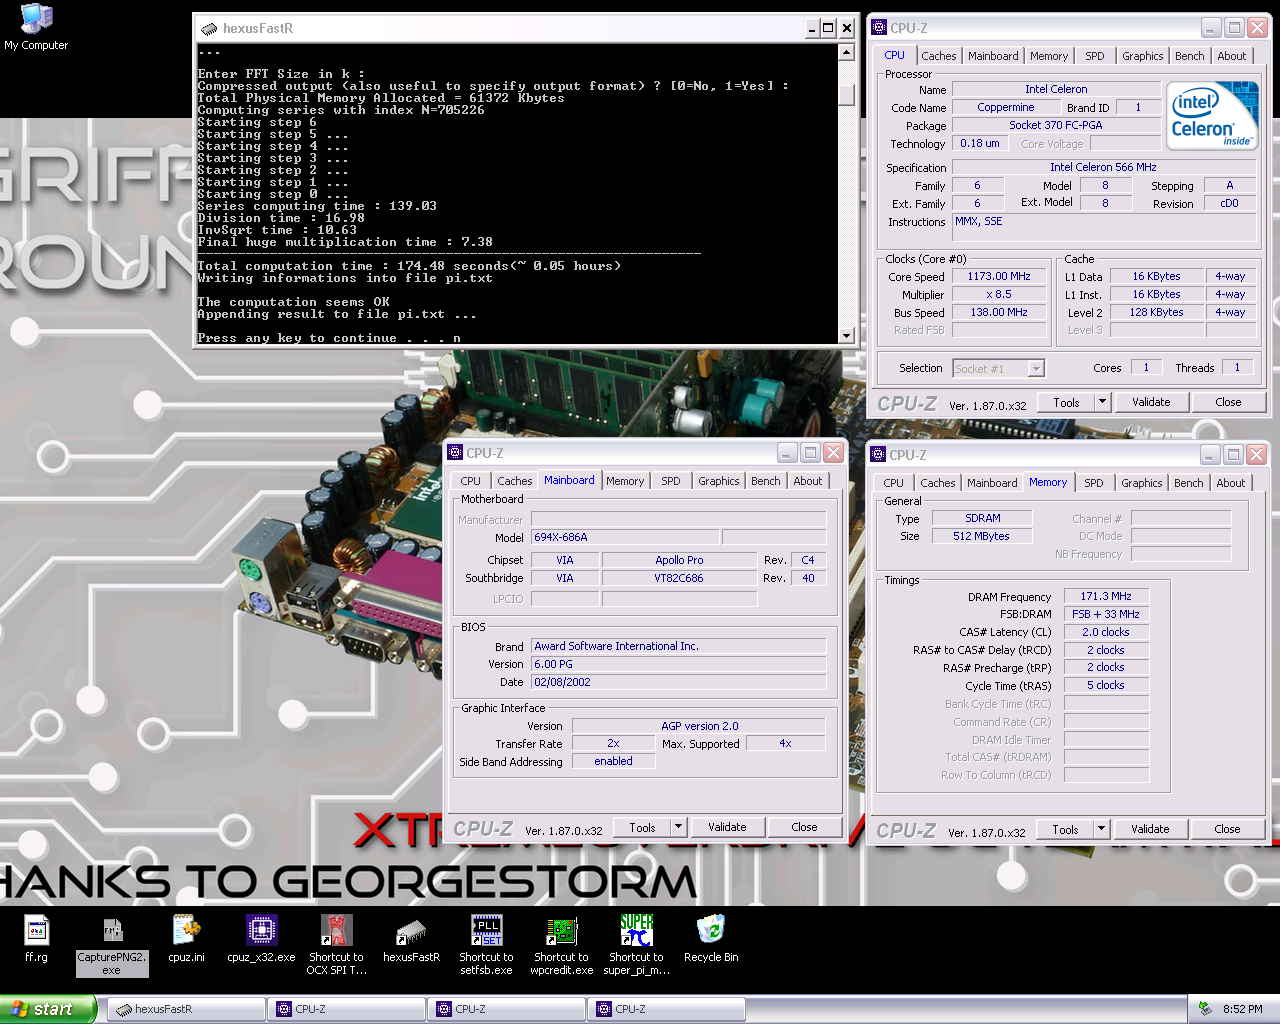Screen dimensions: 1280x1024
Task: Open SPD tab in Memory window
Action: 1094,483
